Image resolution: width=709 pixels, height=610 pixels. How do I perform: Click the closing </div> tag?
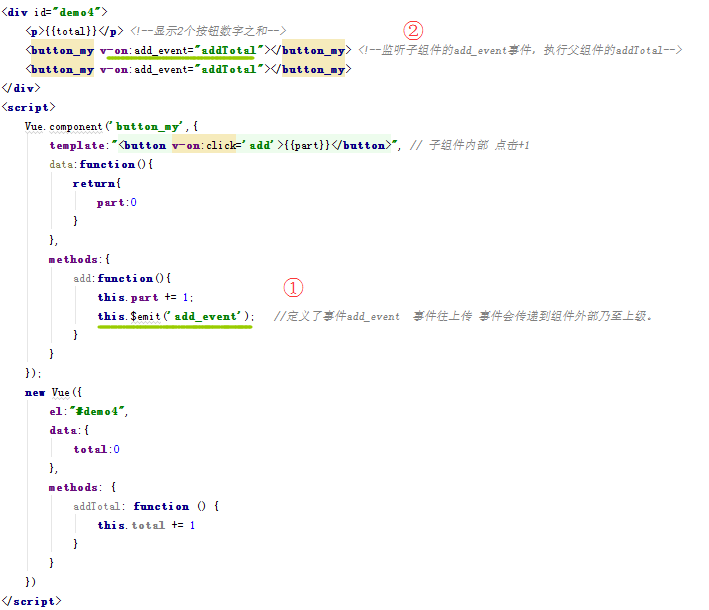(x=21, y=88)
